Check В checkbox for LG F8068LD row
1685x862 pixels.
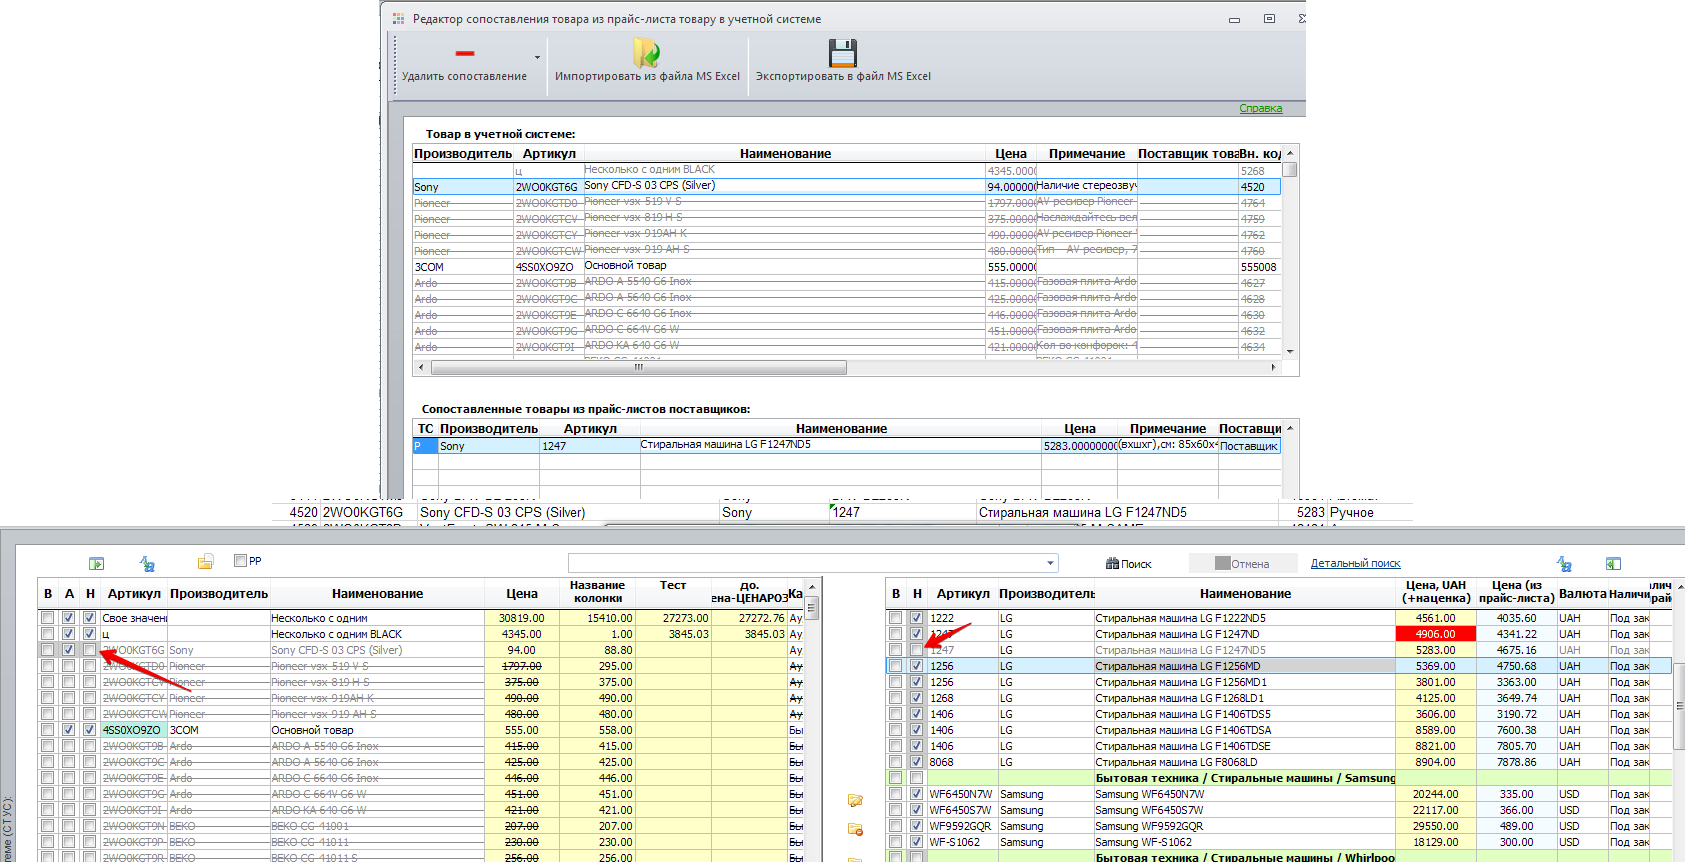[895, 762]
